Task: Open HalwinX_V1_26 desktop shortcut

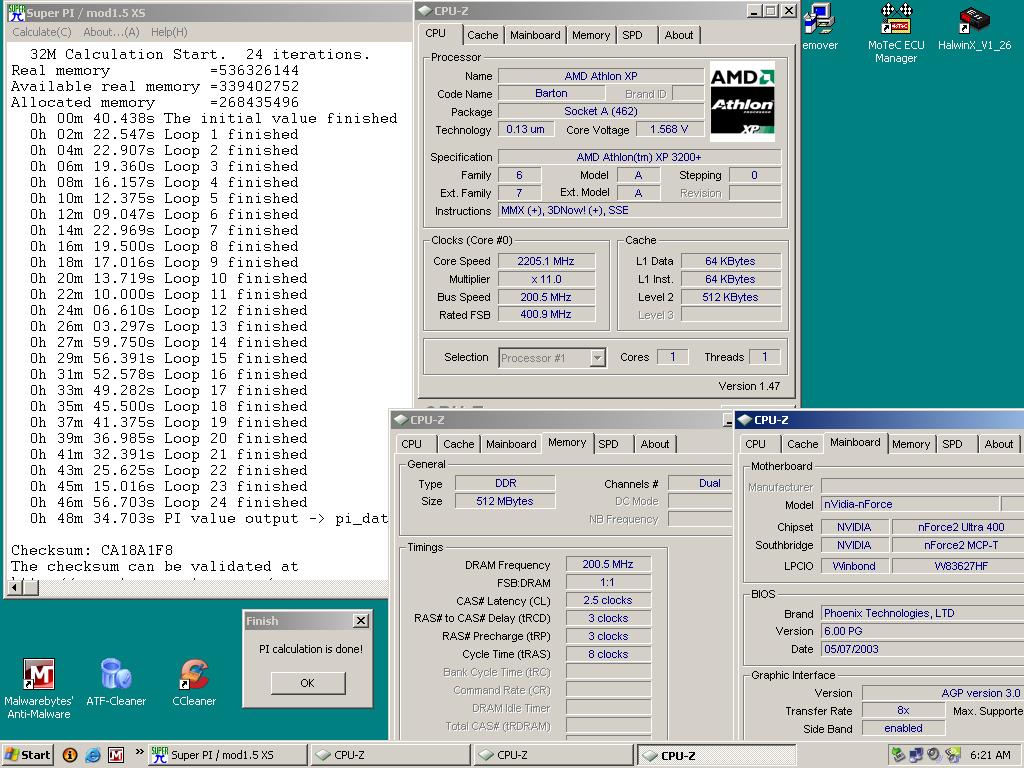Action: 974,19
